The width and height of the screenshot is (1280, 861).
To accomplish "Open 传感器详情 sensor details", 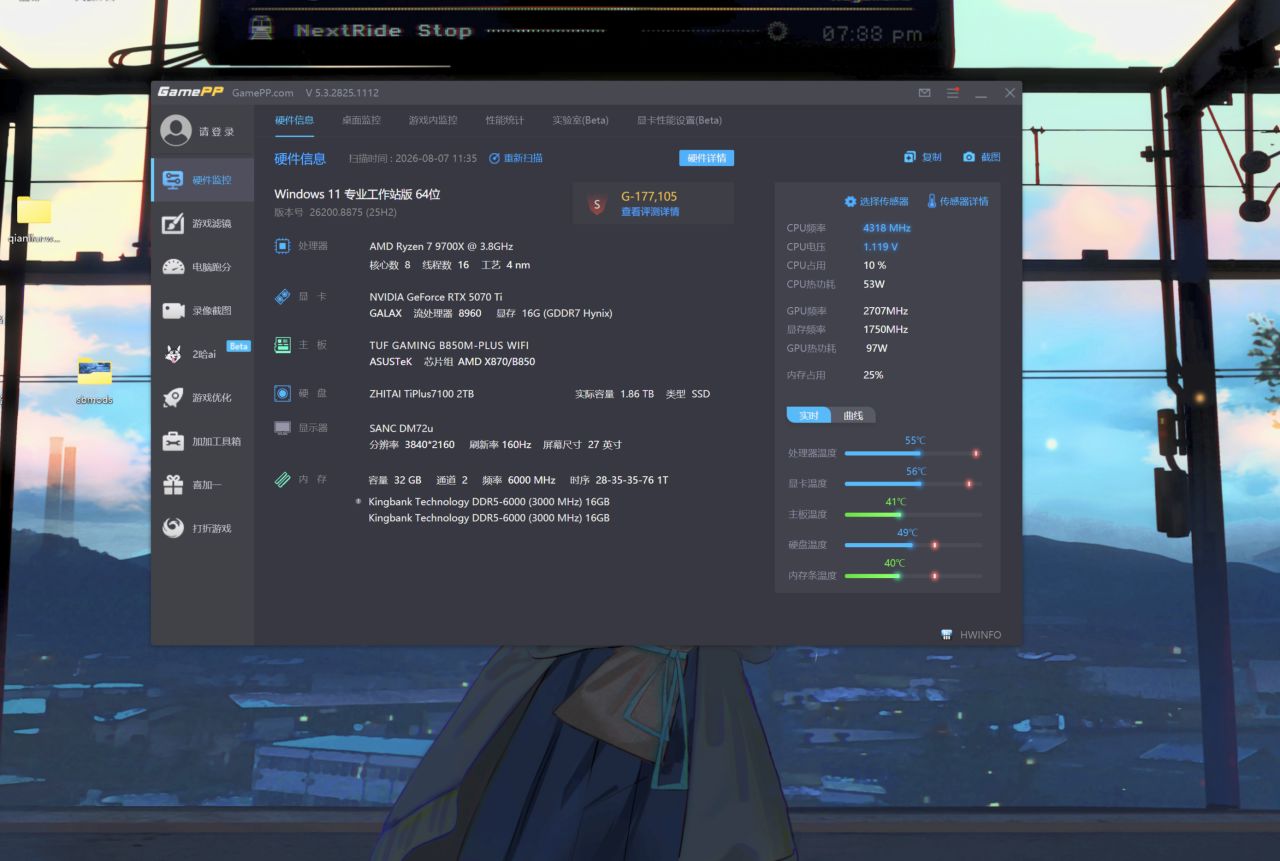I will pyautogui.click(x=958, y=201).
